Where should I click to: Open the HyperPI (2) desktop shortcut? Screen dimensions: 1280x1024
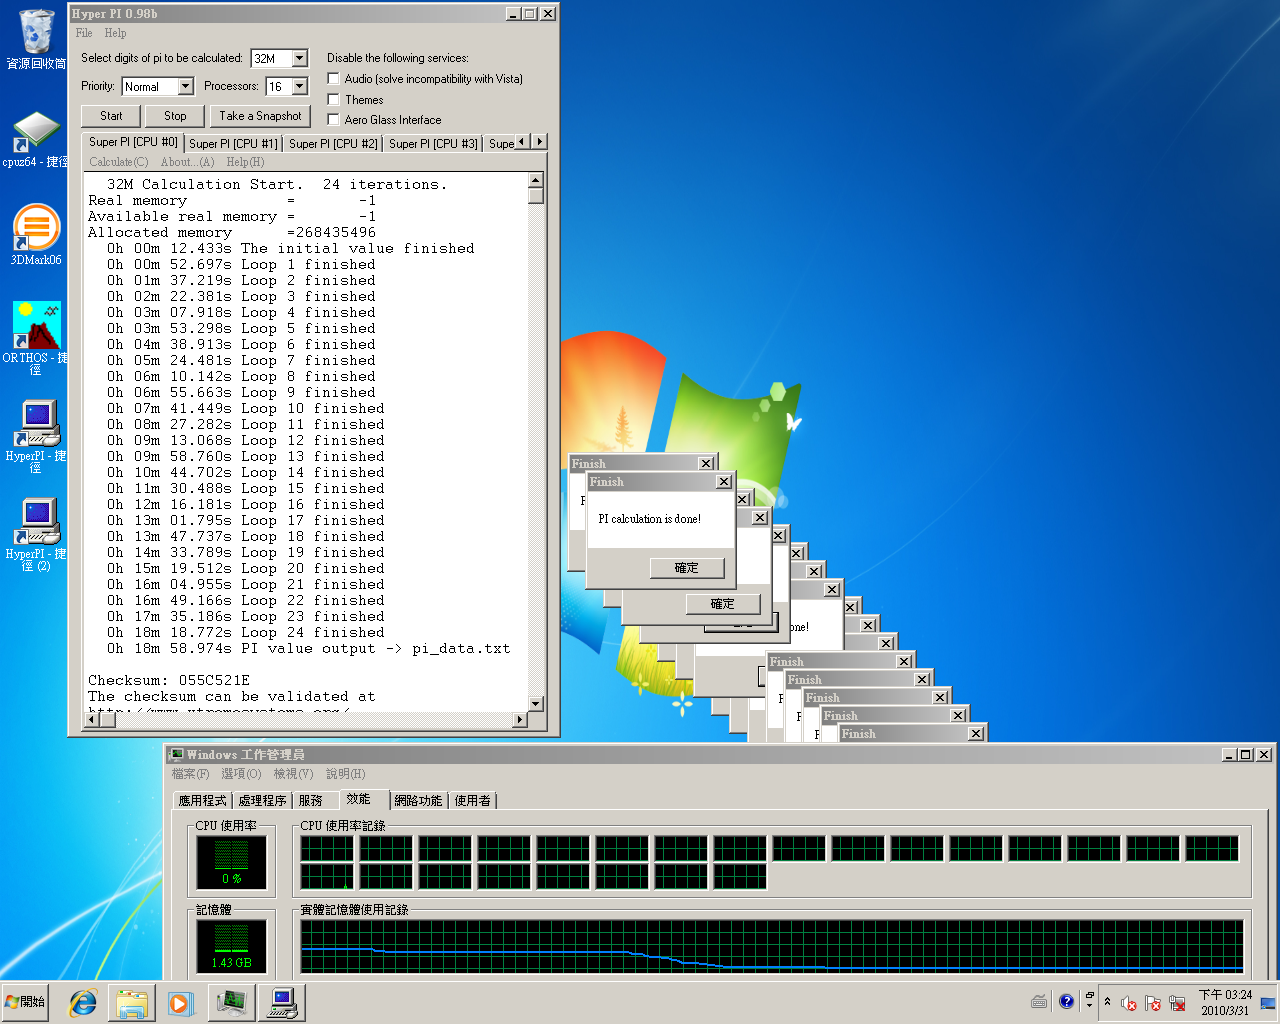pyautogui.click(x=36, y=534)
